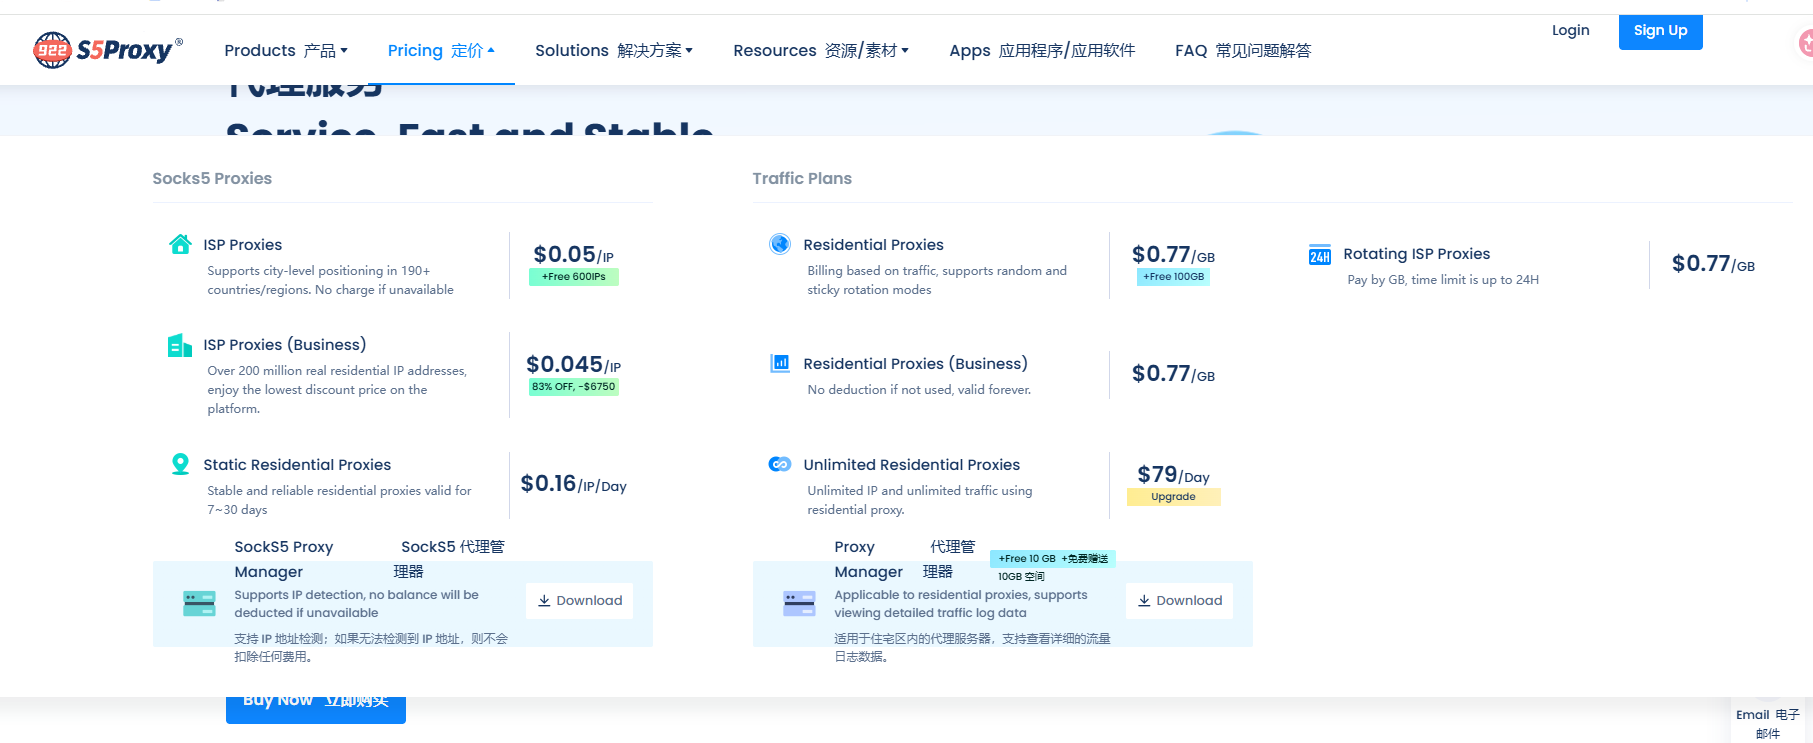Click Residential Proxies (Business) $0.77/GB price
This screenshot has height=743, width=1813.
tap(1174, 374)
